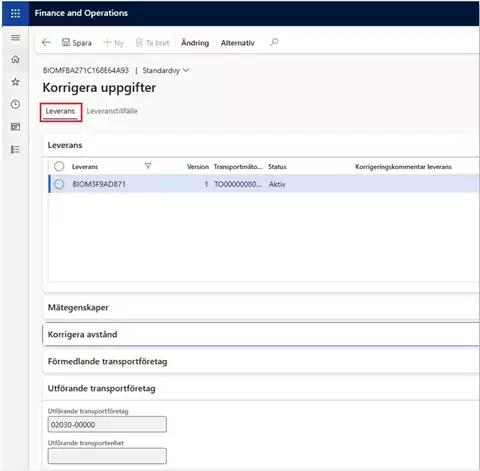The height and width of the screenshot is (471, 480).
Task: Open the Leverans column filter icon
Action: [148, 166]
